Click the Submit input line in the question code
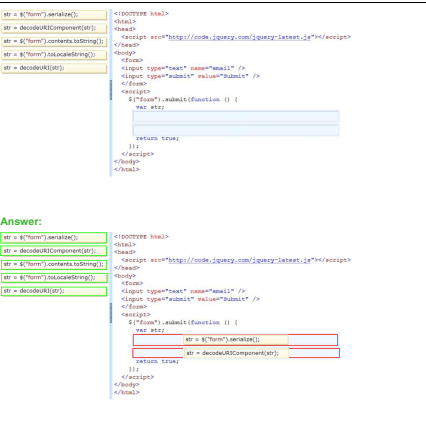This screenshot has width=426, height=425. [x=190, y=76]
